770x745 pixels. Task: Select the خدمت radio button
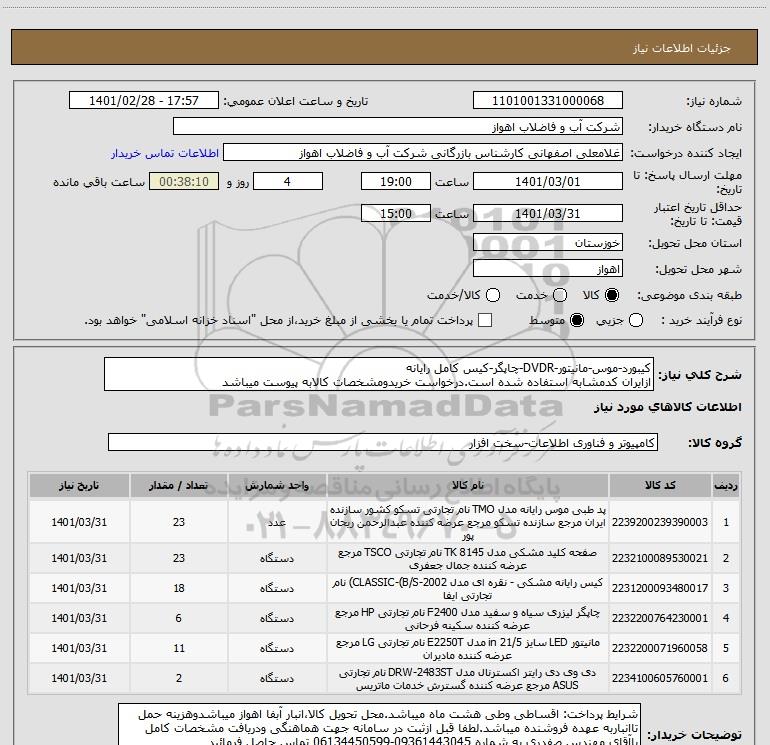[x=560, y=295]
